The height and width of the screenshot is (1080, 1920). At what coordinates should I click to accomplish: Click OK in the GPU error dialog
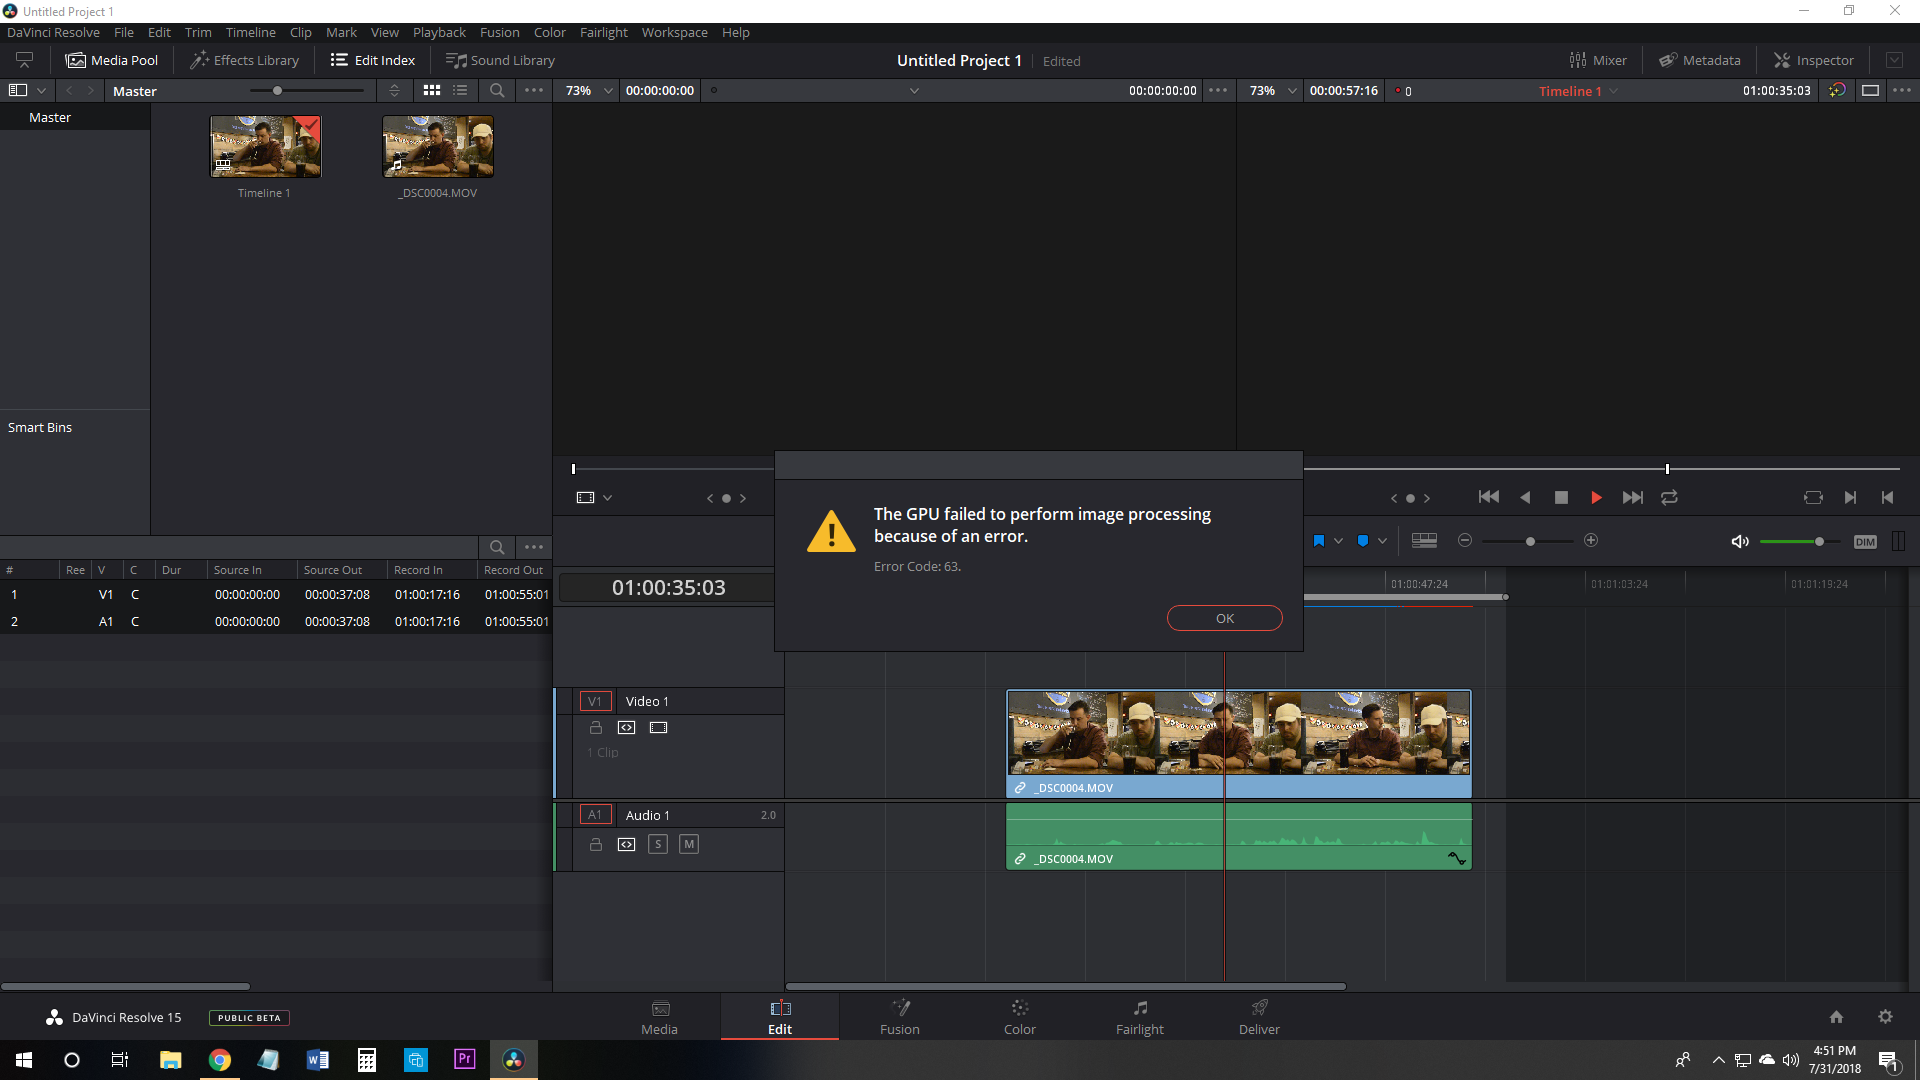[x=1224, y=618]
